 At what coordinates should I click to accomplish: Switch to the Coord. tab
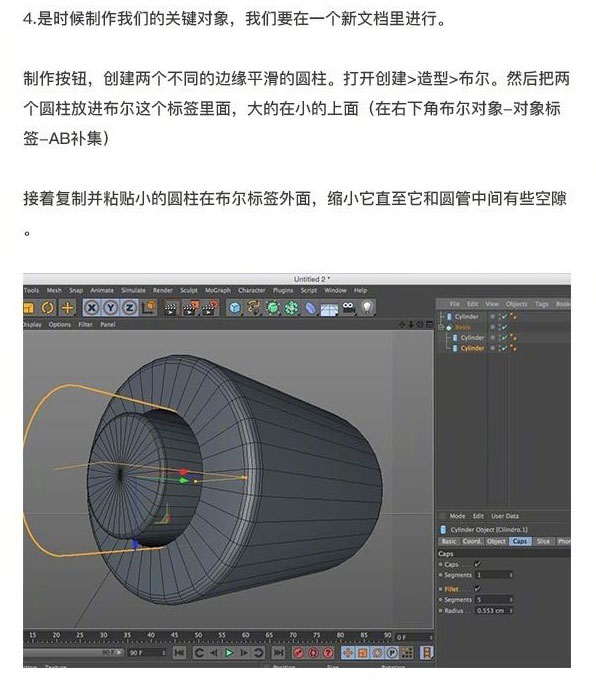[472, 541]
